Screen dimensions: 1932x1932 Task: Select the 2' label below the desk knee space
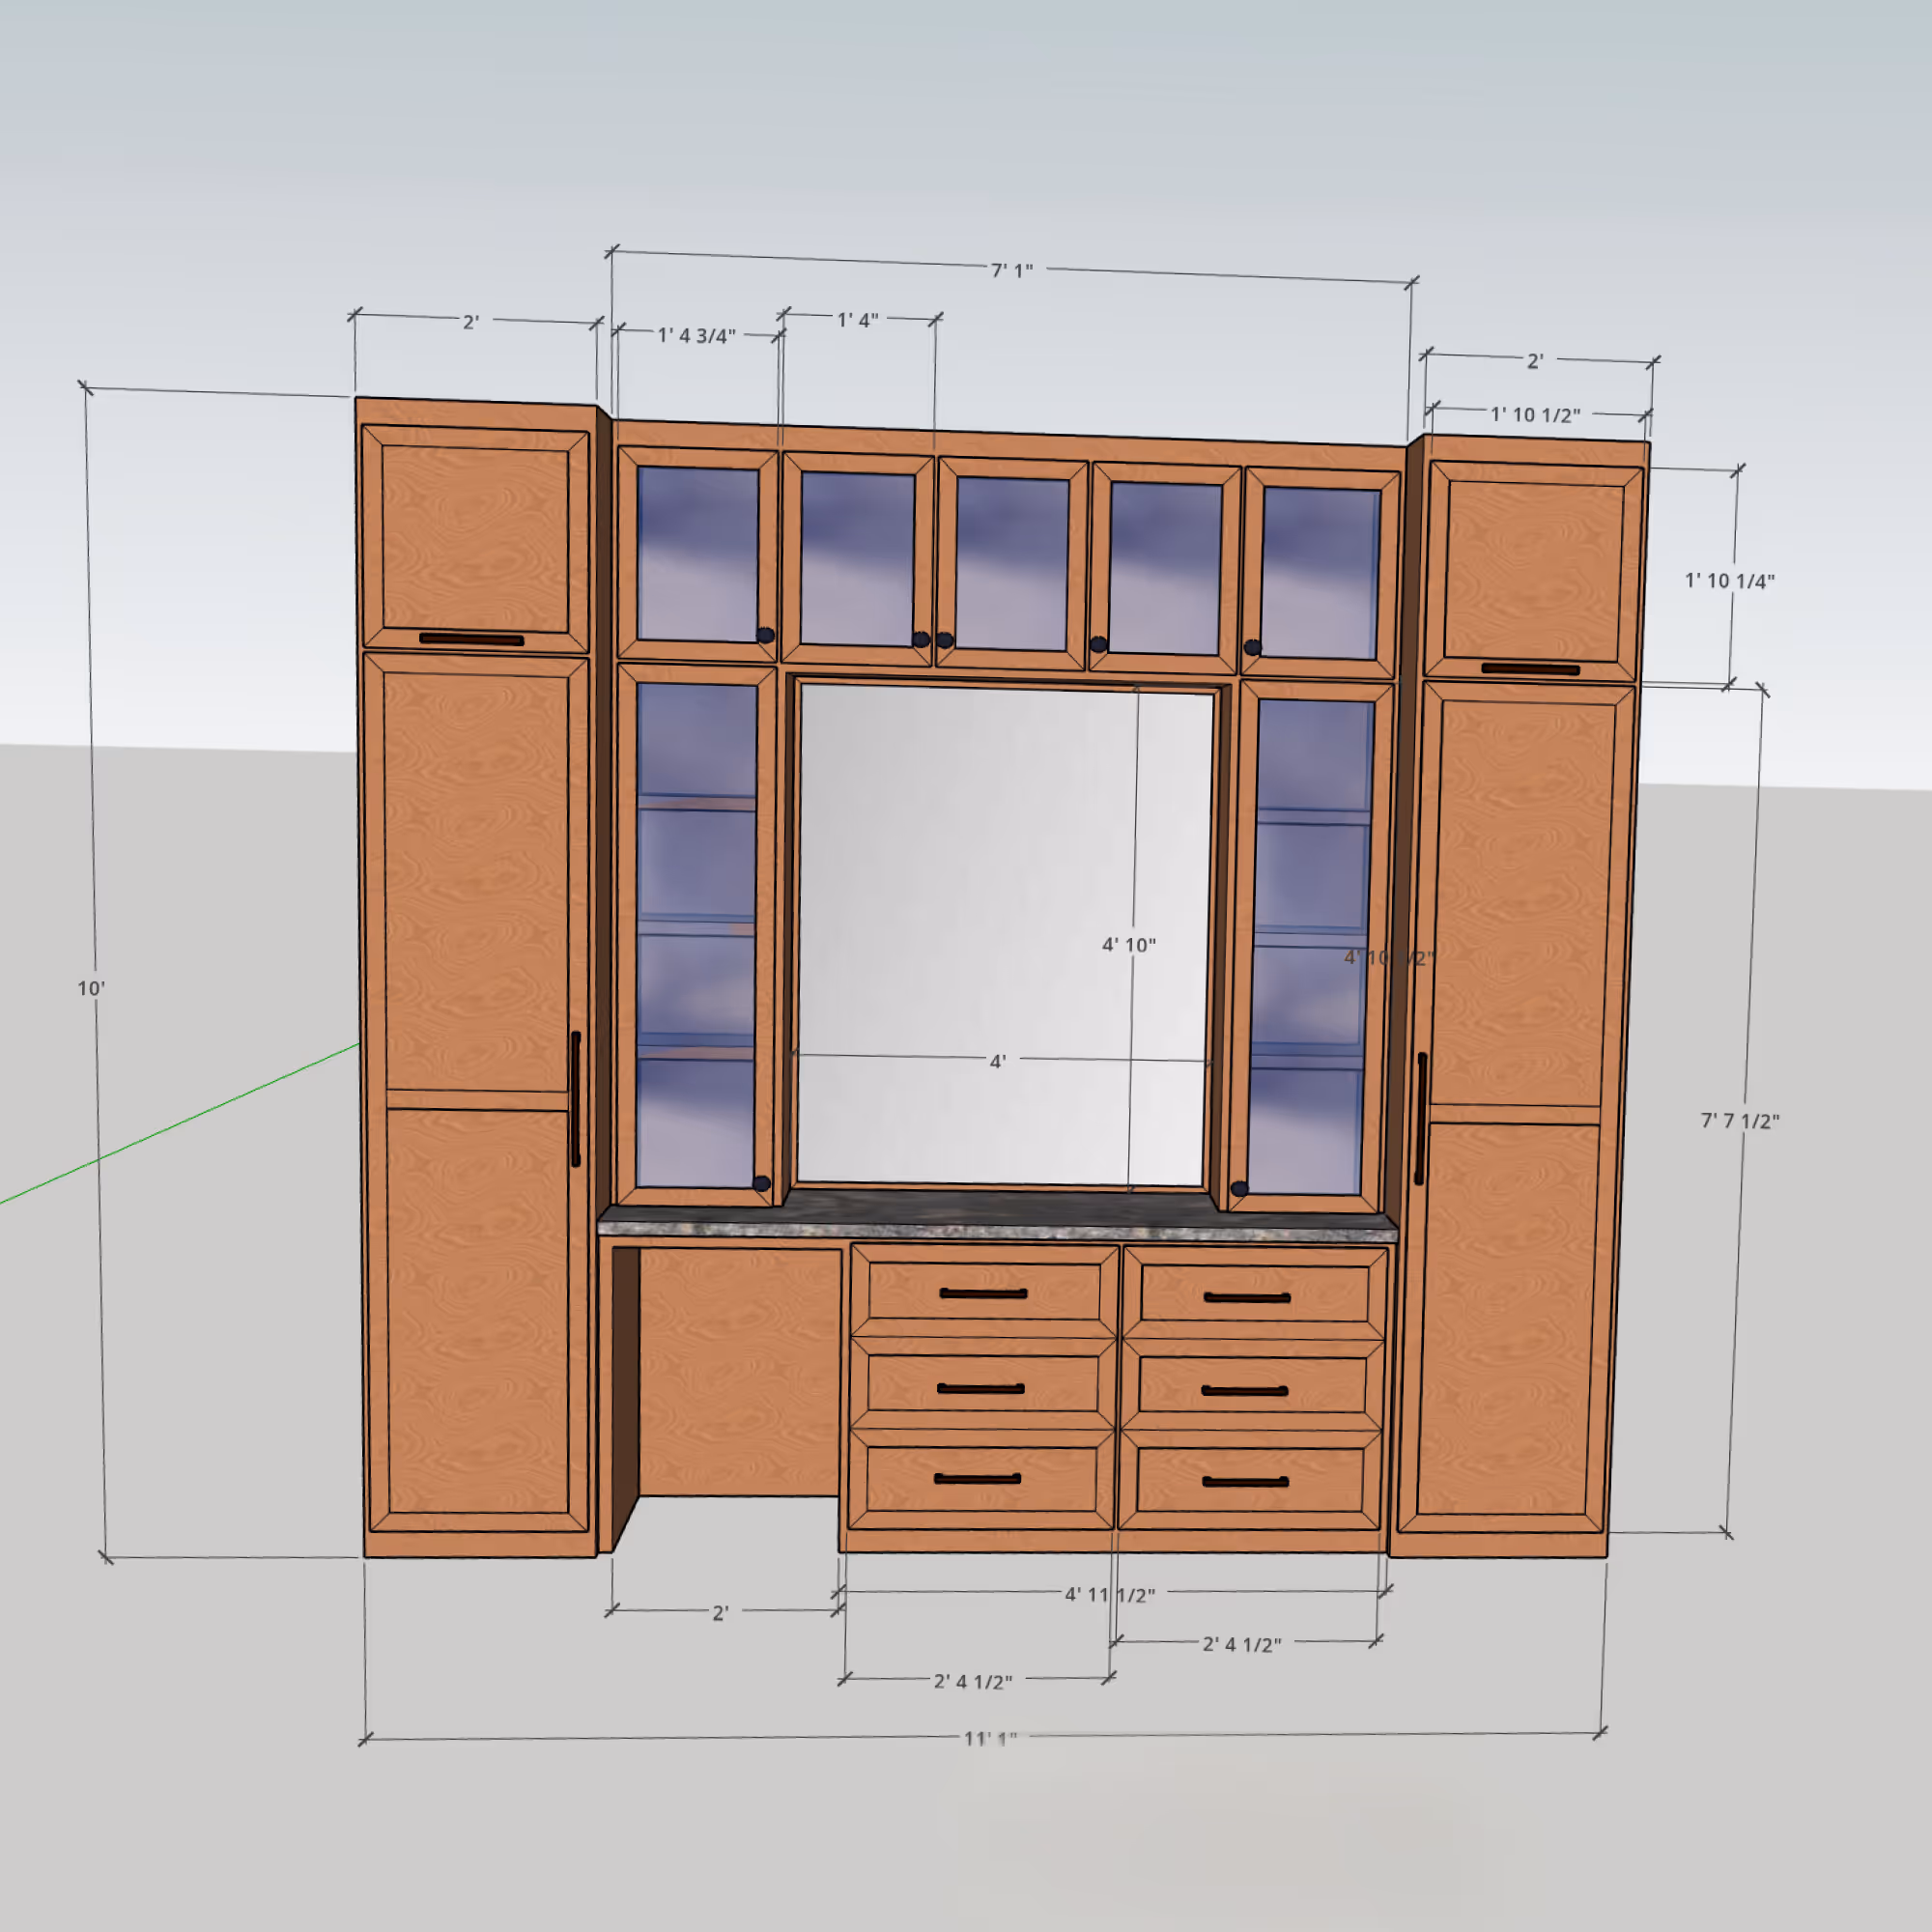(720, 1613)
